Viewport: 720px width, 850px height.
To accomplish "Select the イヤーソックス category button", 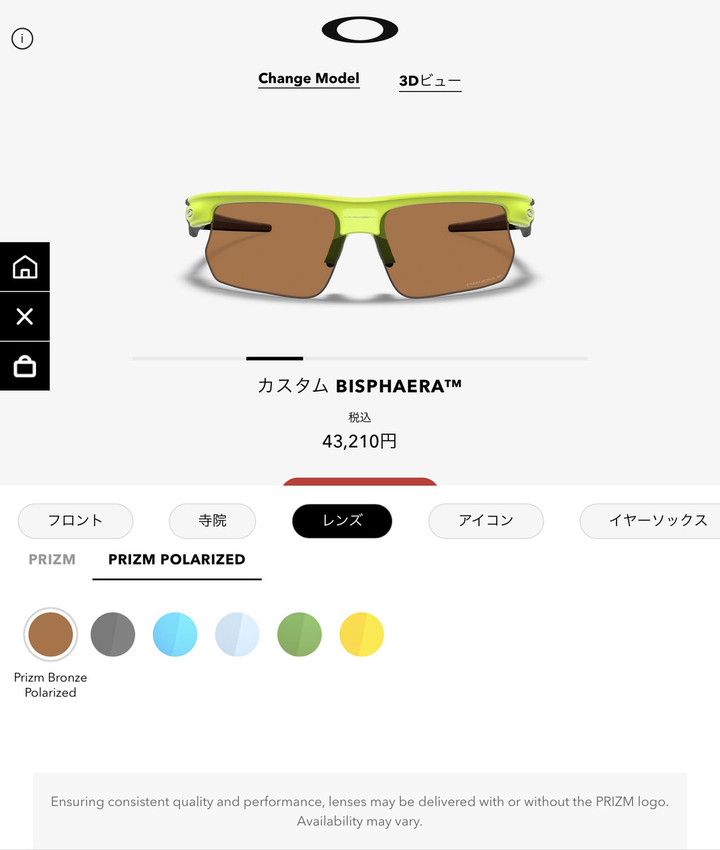I will 650,520.
